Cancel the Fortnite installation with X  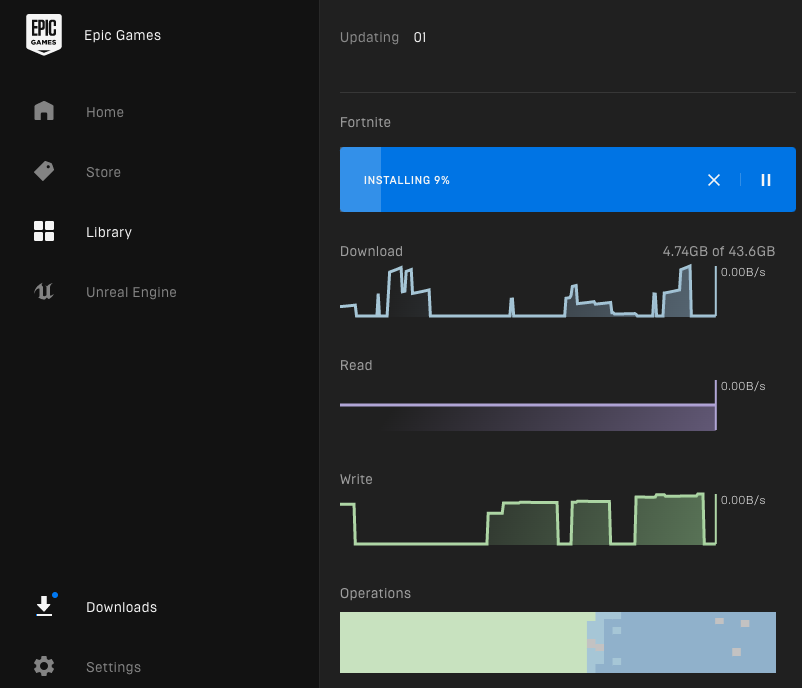coord(714,180)
